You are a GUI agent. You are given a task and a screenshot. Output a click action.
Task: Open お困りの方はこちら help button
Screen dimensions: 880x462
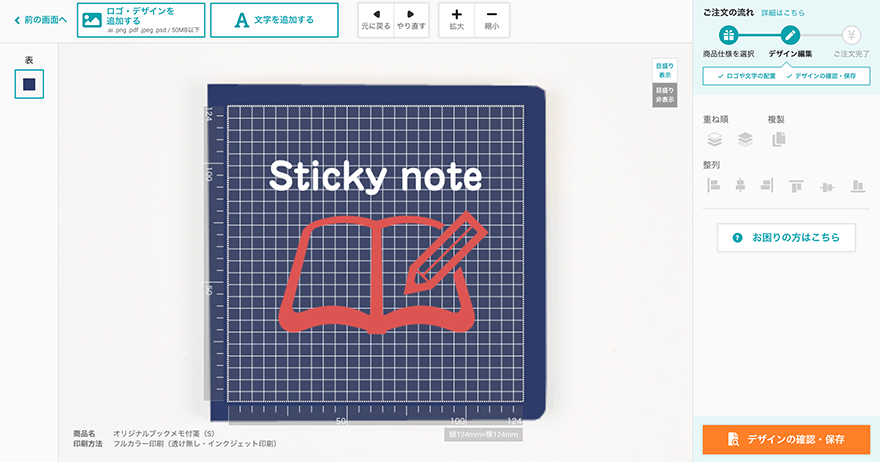[786, 237]
